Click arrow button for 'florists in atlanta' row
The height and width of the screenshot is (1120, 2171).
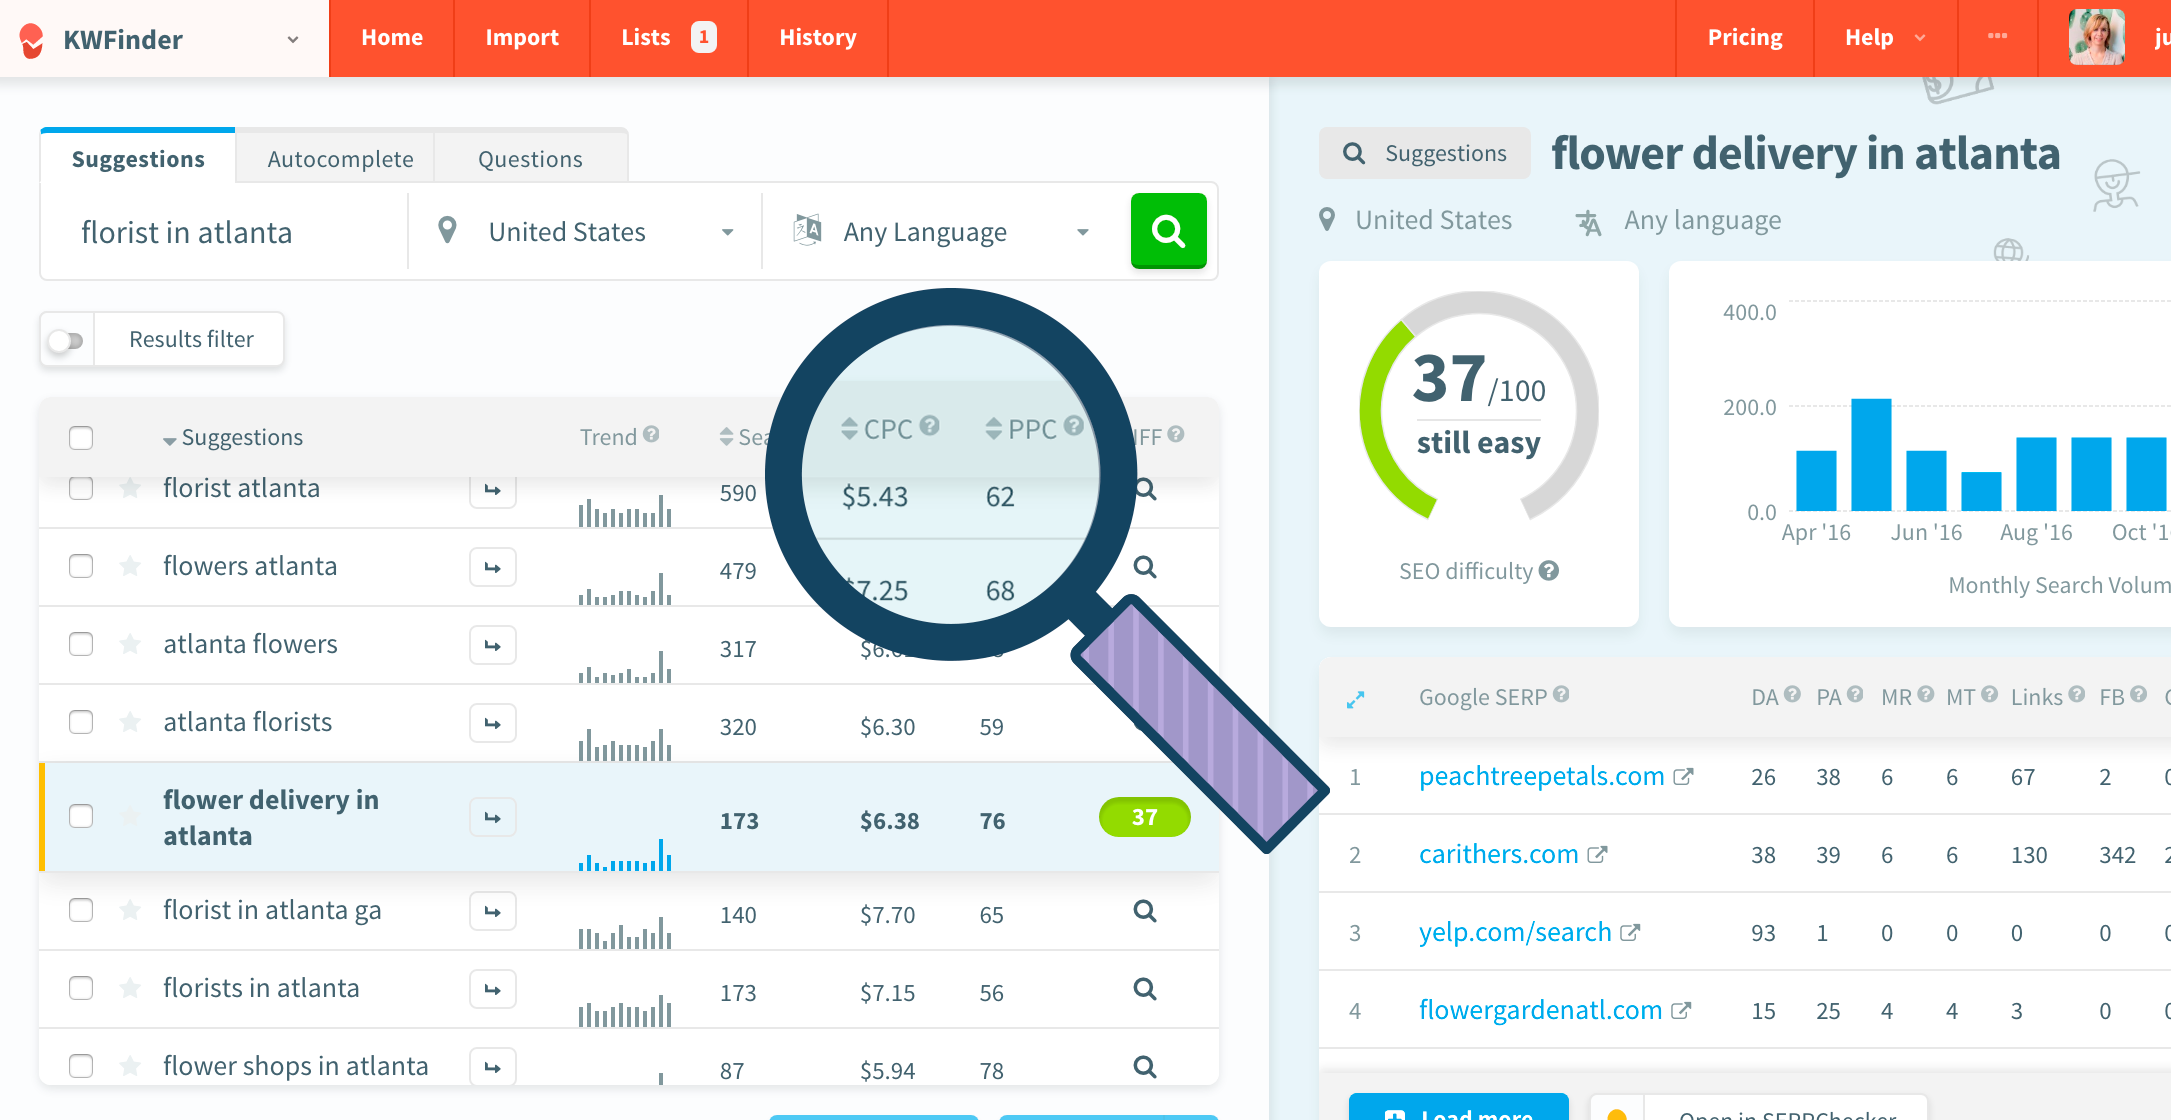pos(493,989)
